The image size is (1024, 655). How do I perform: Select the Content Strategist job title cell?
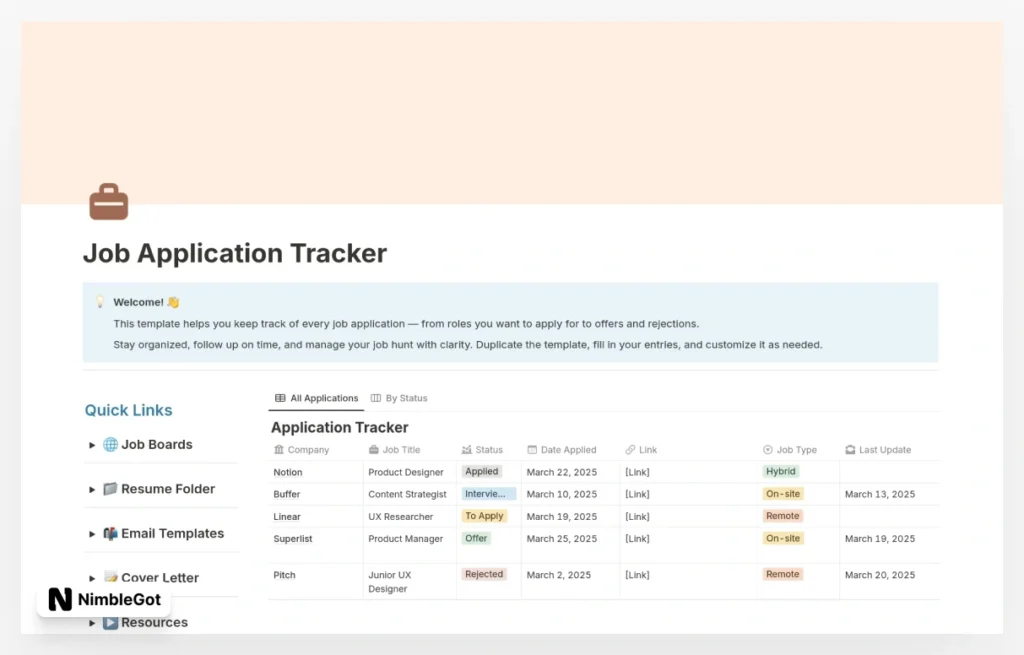coord(409,494)
